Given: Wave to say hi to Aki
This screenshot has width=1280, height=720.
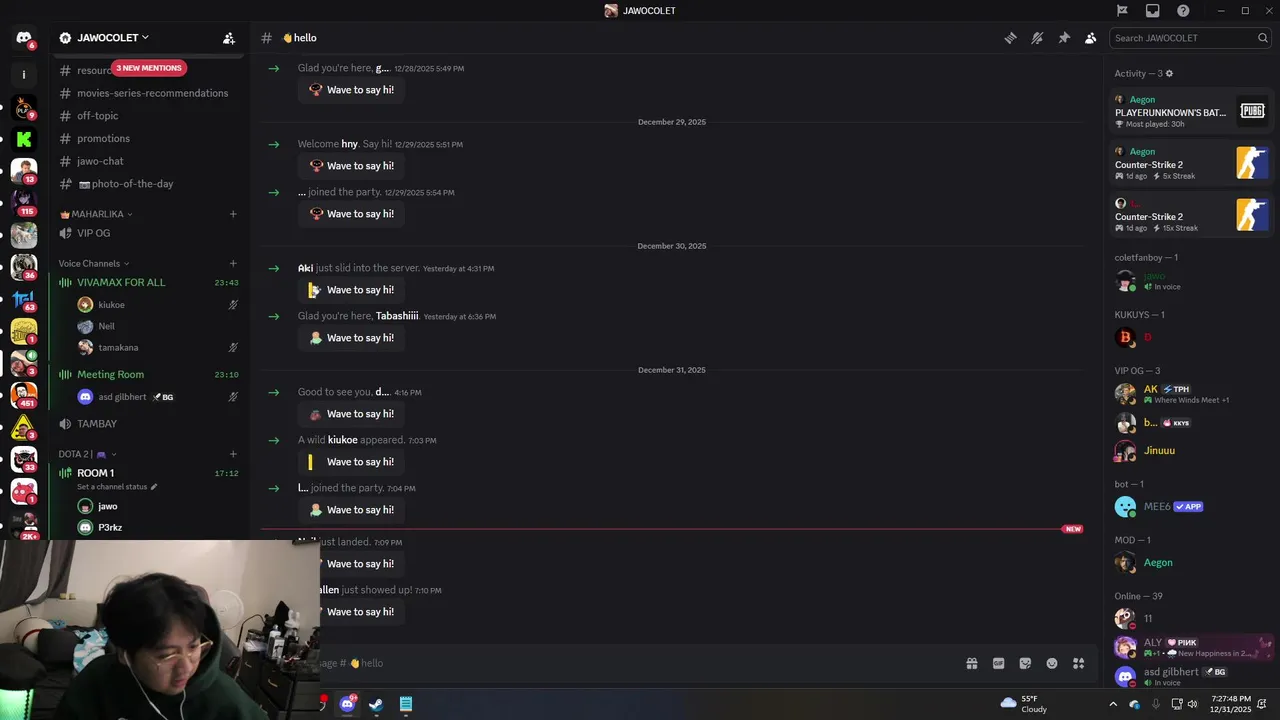Looking at the screenshot, I should 351,290.
